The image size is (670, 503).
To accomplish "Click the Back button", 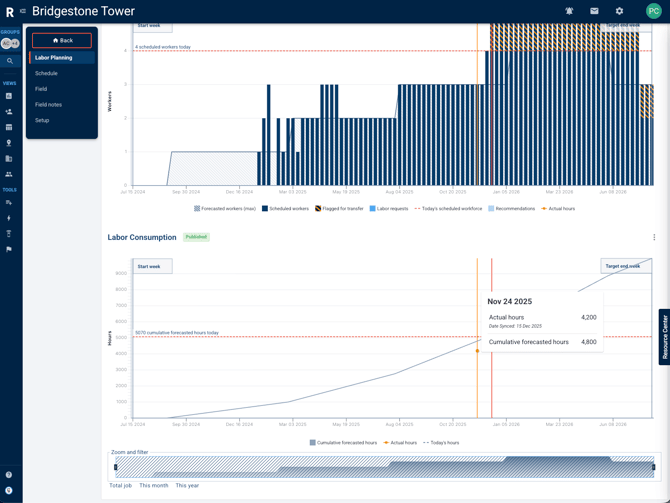I will pyautogui.click(x=62, y=41).
